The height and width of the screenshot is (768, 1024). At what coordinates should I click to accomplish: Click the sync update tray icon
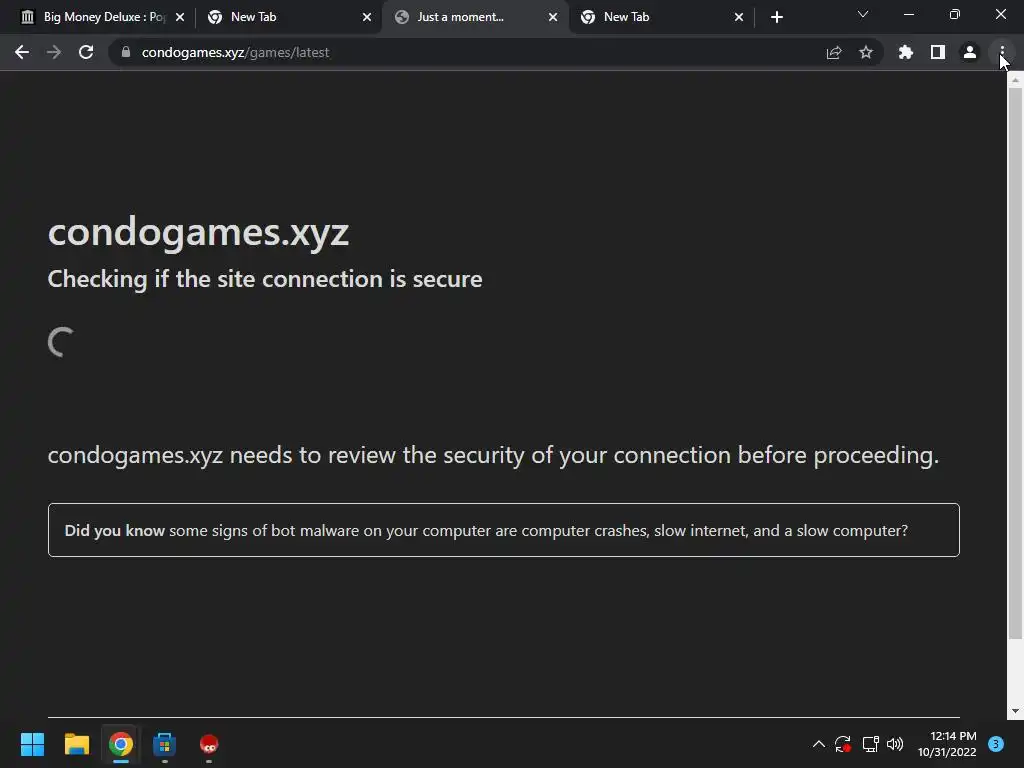(x=843, y=744)
